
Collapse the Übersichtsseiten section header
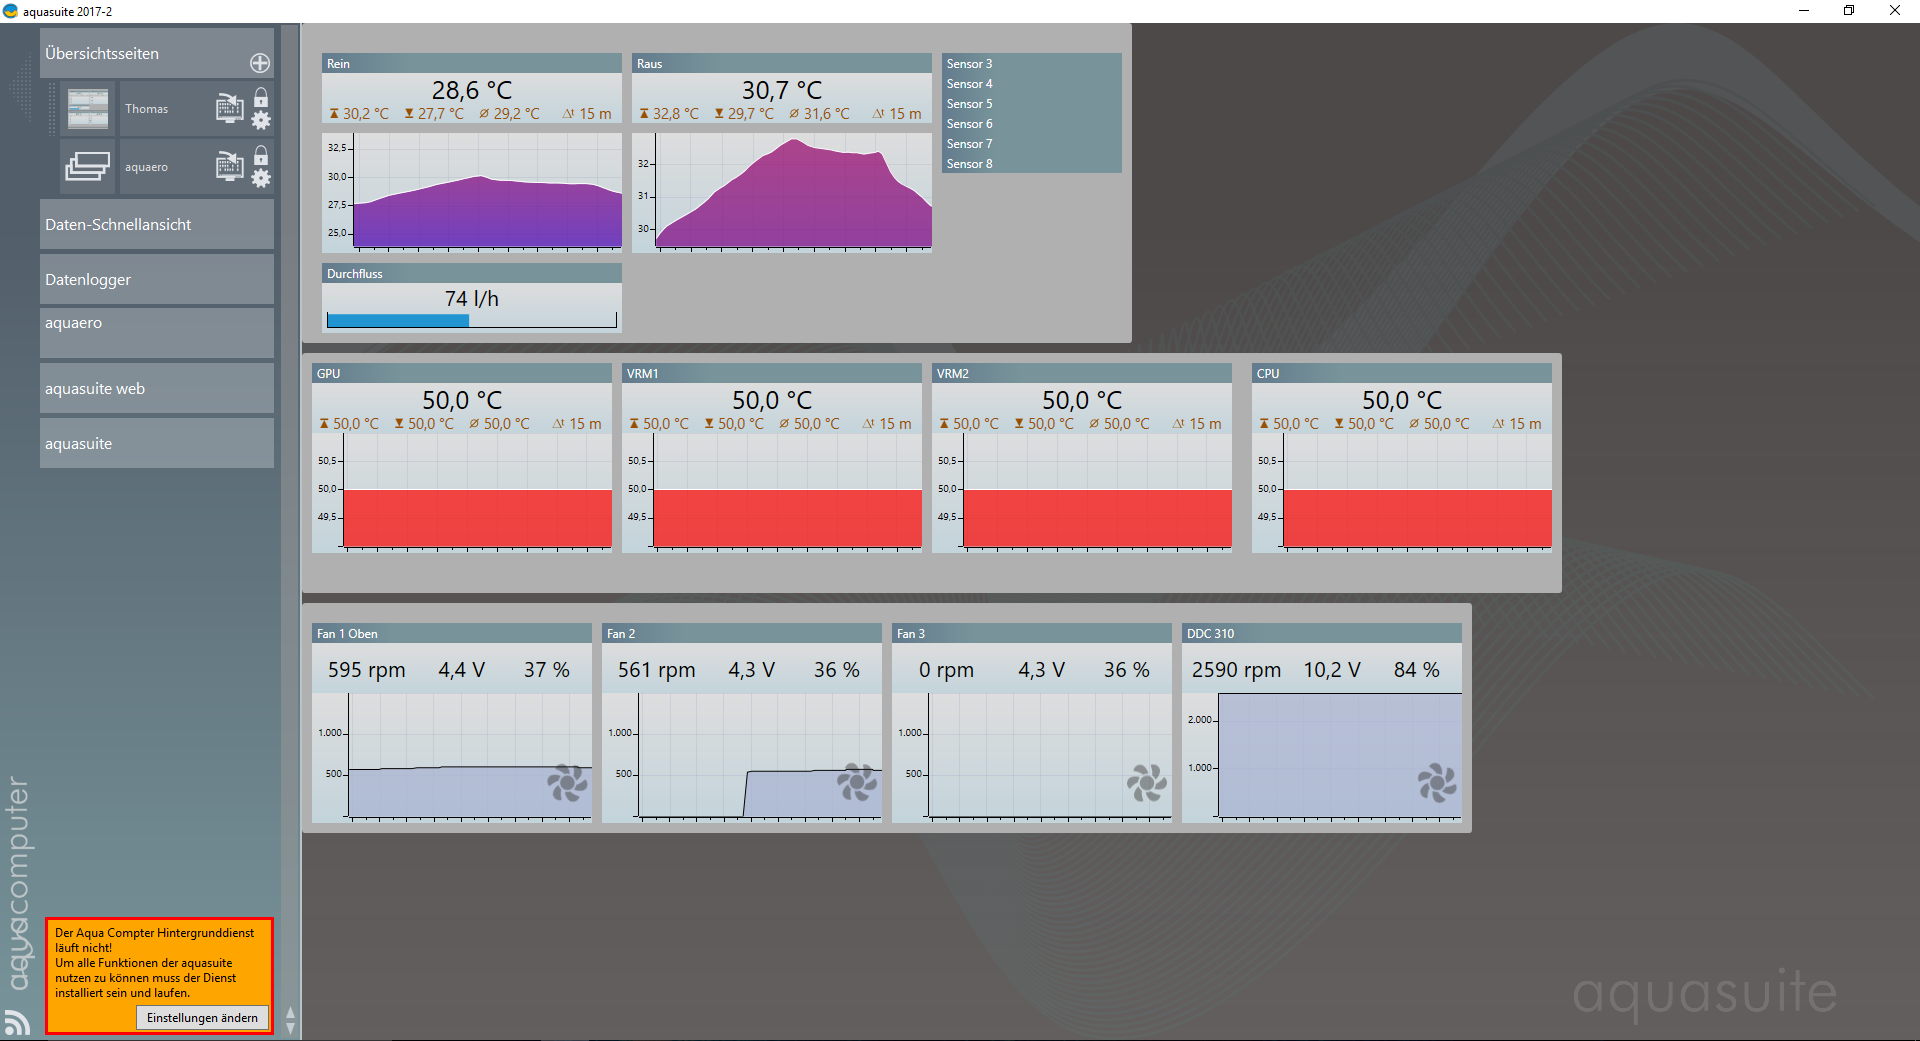pos(157,54)
